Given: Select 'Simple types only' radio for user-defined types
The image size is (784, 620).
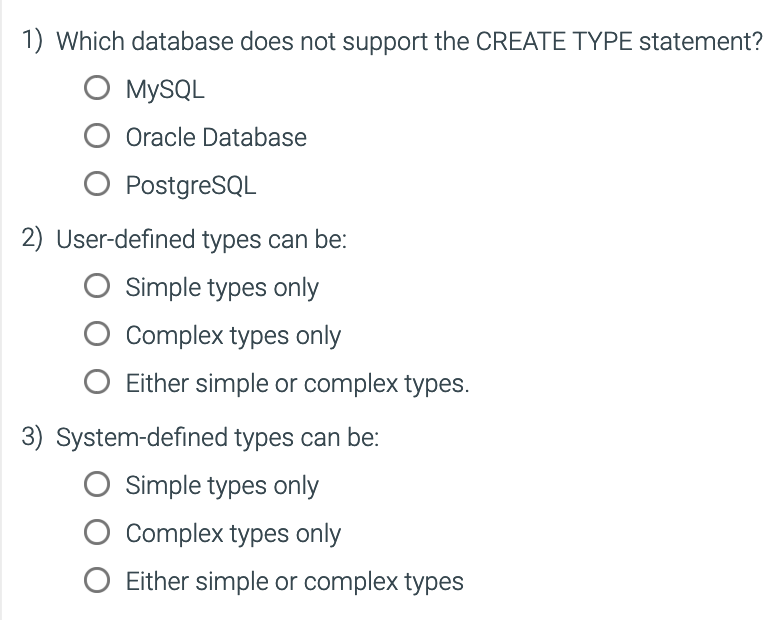Looking at the screenshot, I should coord(97,286).
